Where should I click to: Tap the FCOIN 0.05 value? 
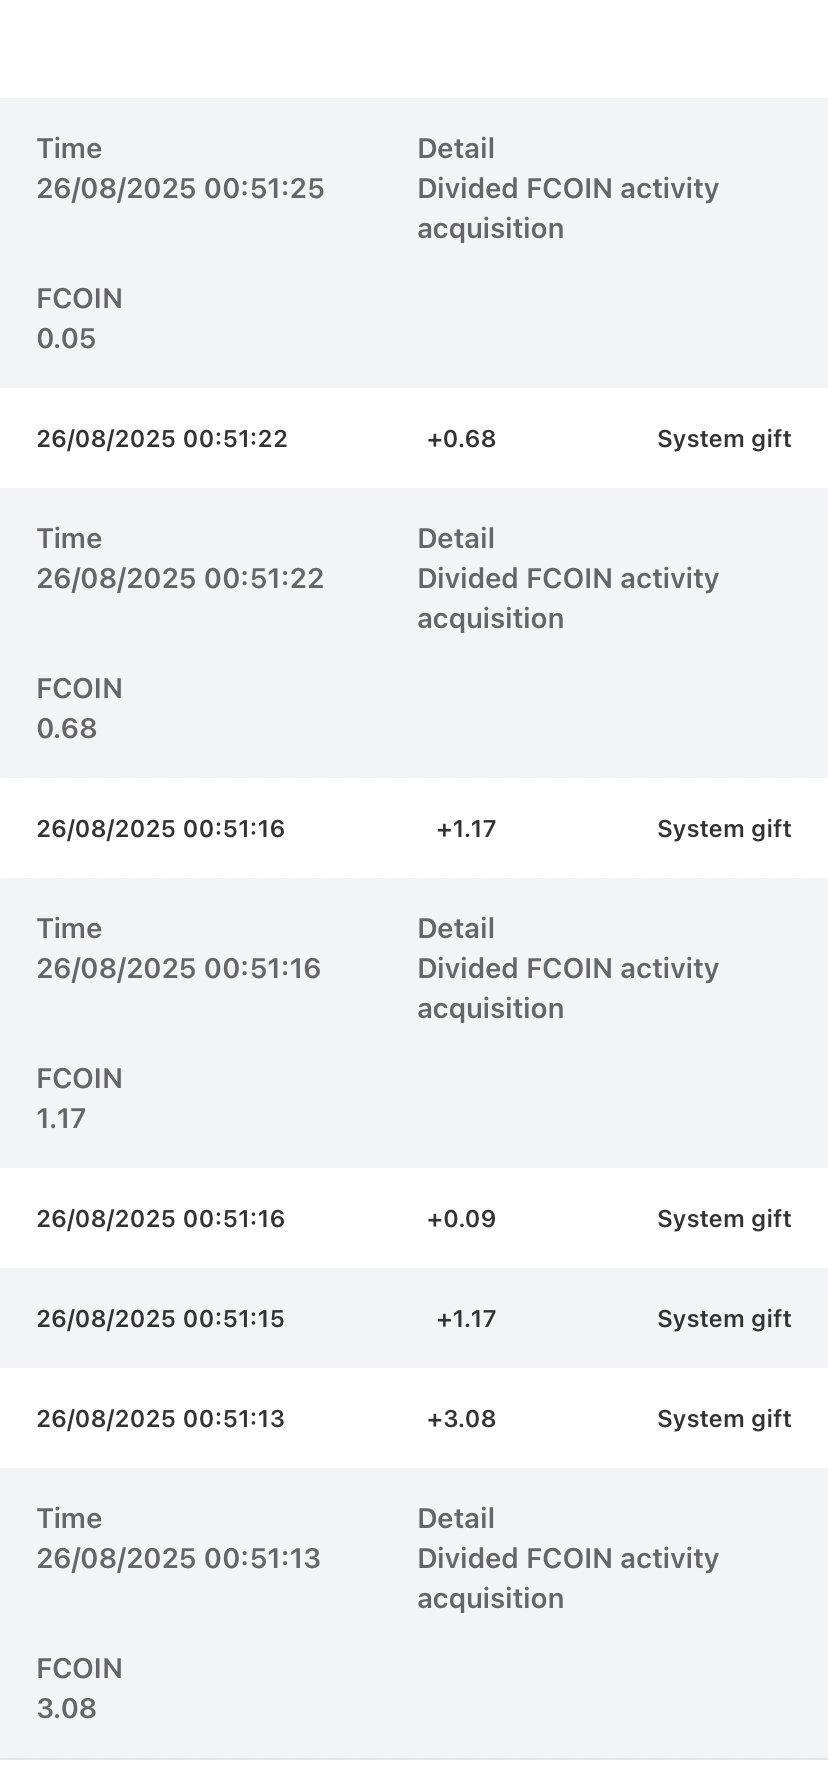pyautogui.click(x=66, y=338)
